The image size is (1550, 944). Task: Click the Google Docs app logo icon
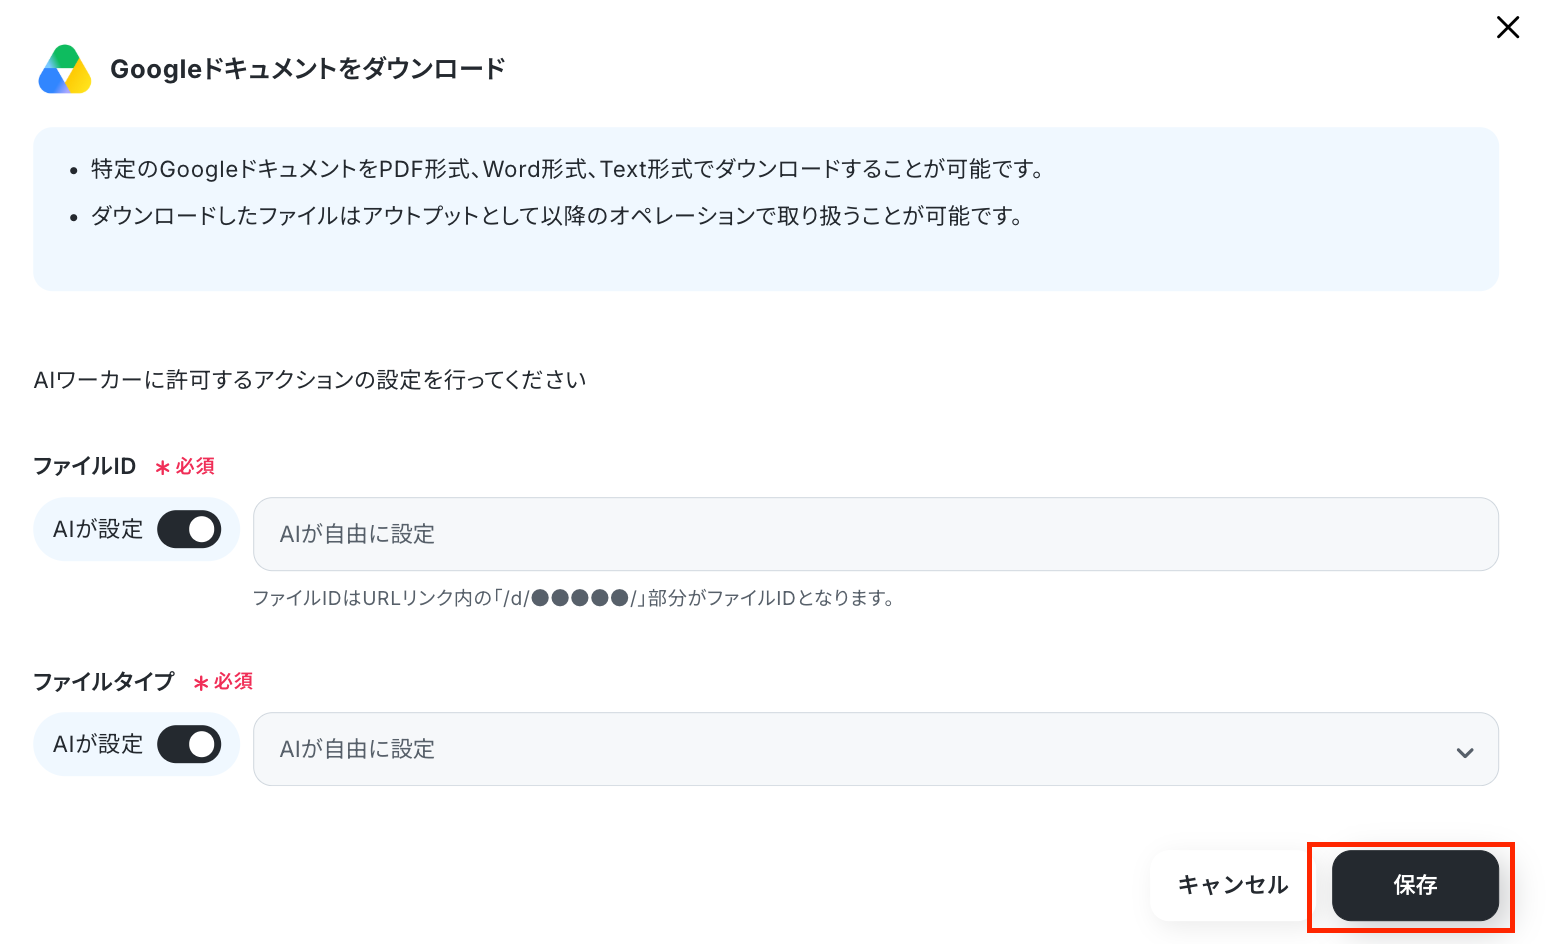point(65,69)
